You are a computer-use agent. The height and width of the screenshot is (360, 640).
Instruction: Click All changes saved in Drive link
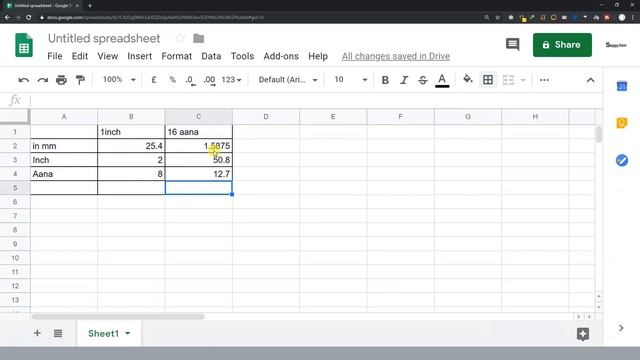point(396,56)
